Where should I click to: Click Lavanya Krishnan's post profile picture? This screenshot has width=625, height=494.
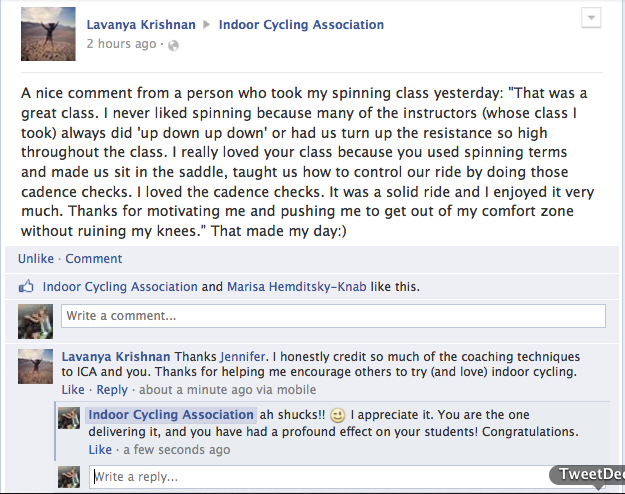(x=48, y=34)
